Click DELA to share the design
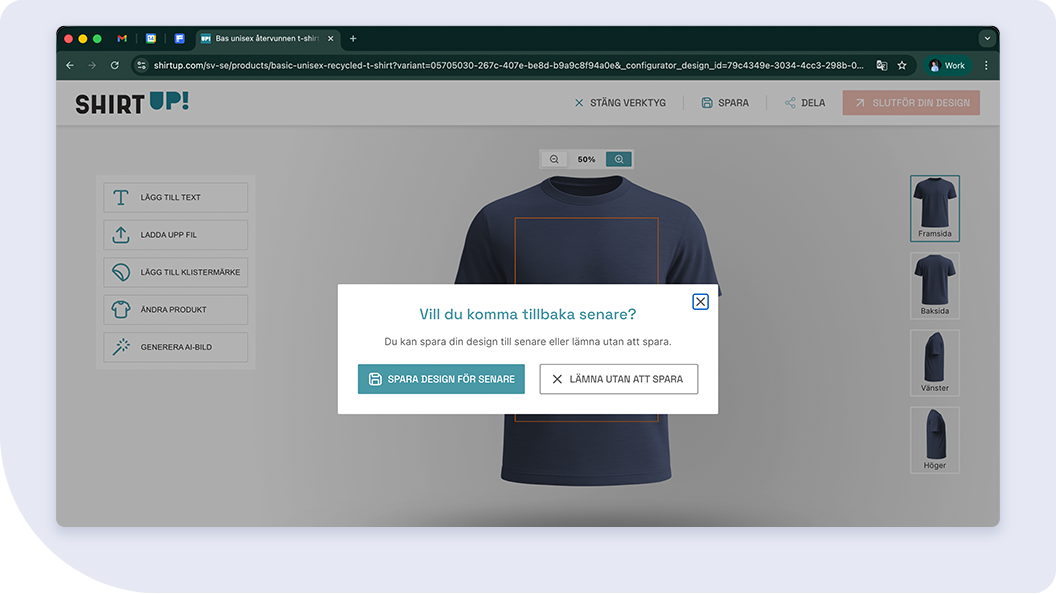 (x=805, y=103)
